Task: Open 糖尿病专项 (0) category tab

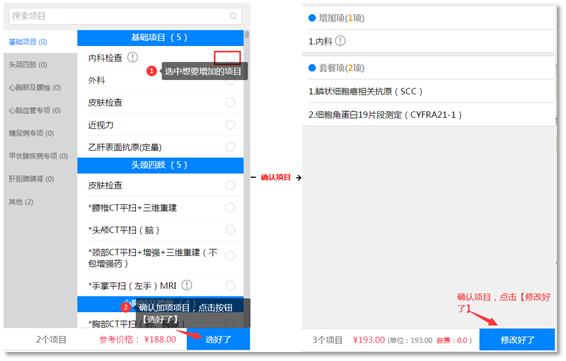Action: point(40,133)
